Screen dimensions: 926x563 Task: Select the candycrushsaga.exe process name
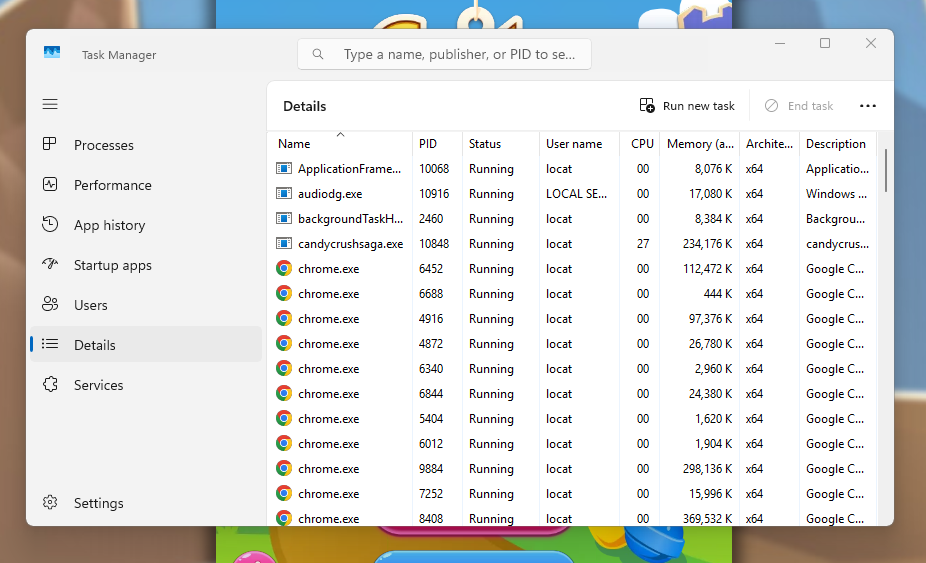351,244
